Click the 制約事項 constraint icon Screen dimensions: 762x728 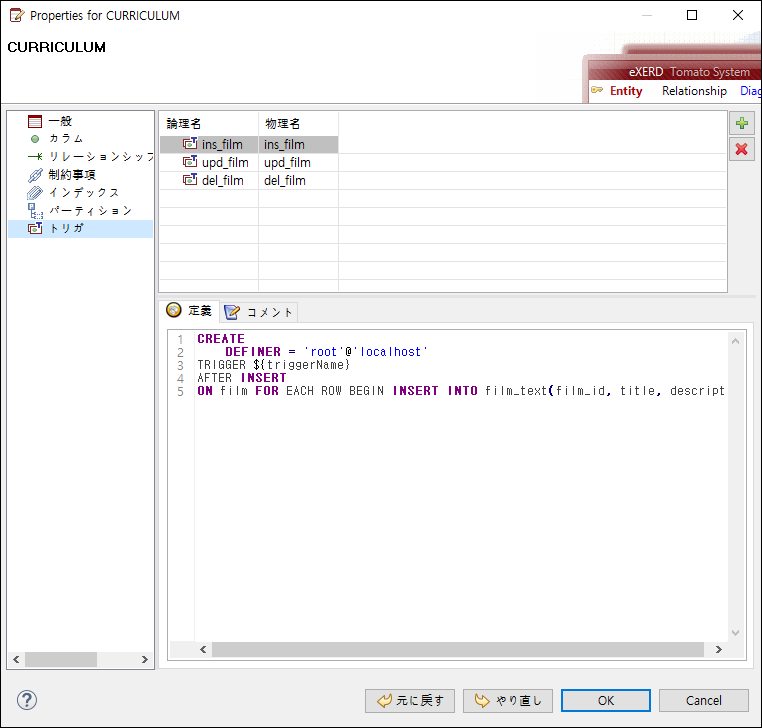pyautogui.click(x=35, y=174)
